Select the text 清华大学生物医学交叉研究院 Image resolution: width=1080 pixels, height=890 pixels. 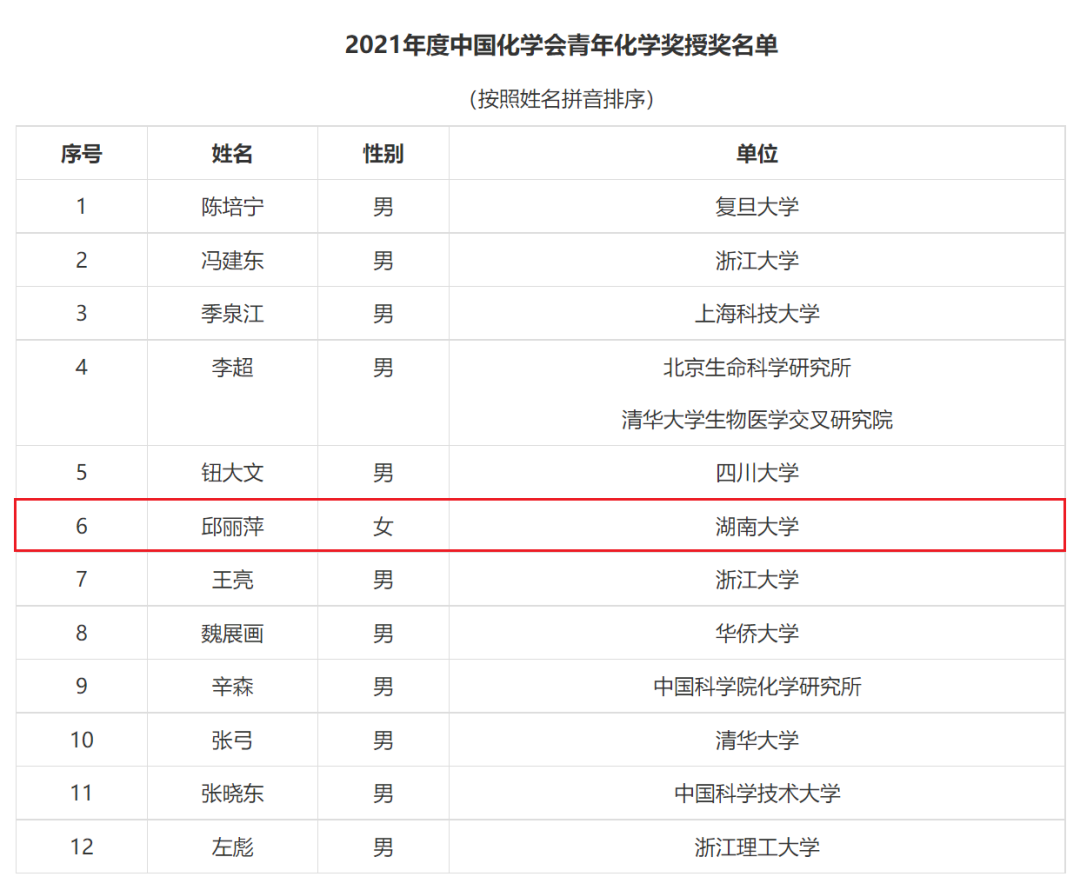click(757, 420)
